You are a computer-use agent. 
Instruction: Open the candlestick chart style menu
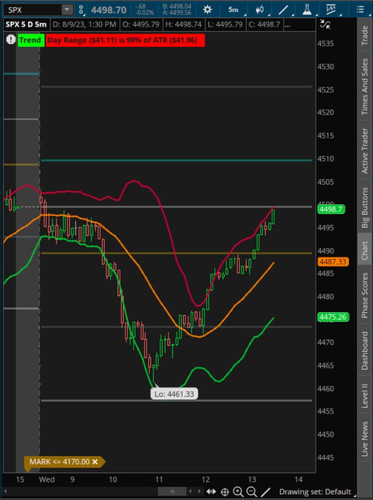[260, 10]
